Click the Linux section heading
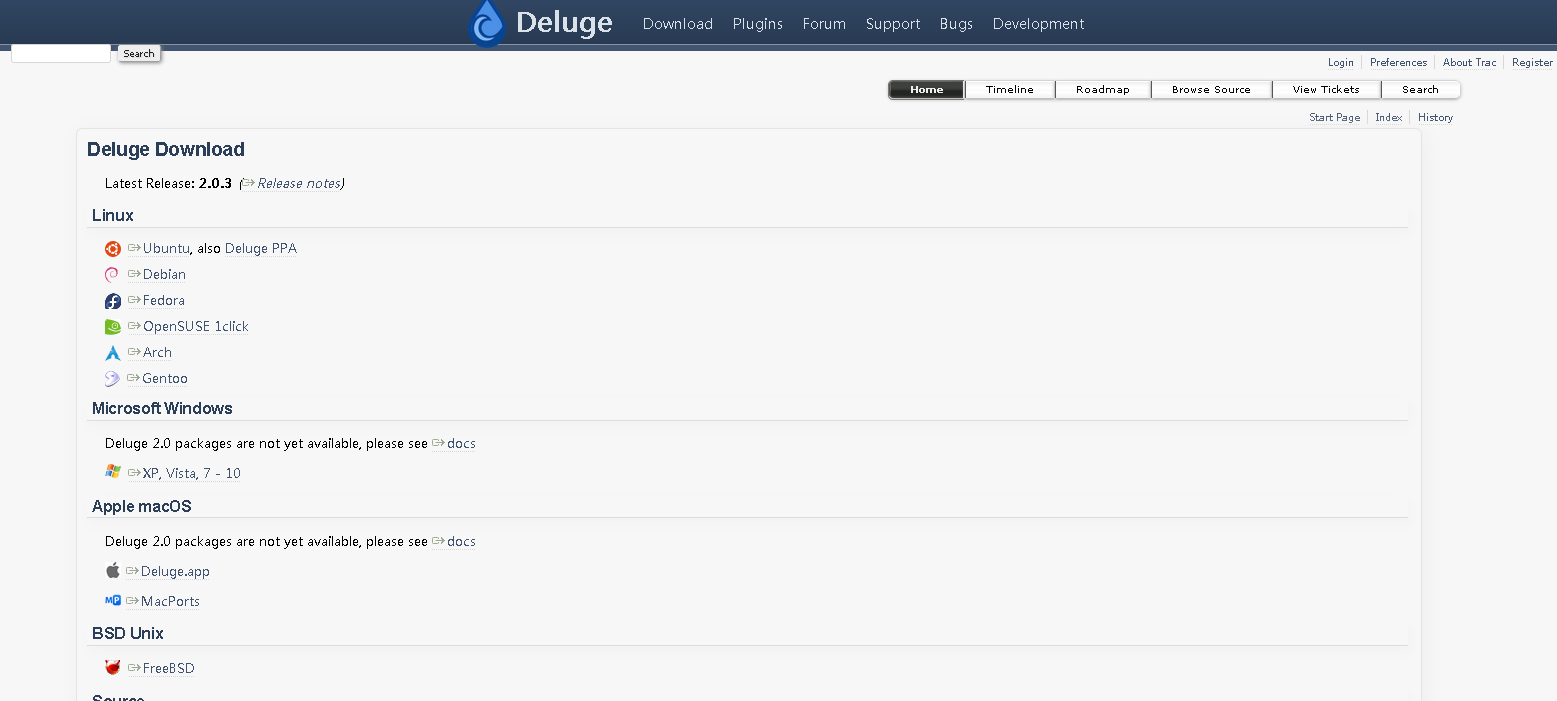1557x701 pixels. 113,216
